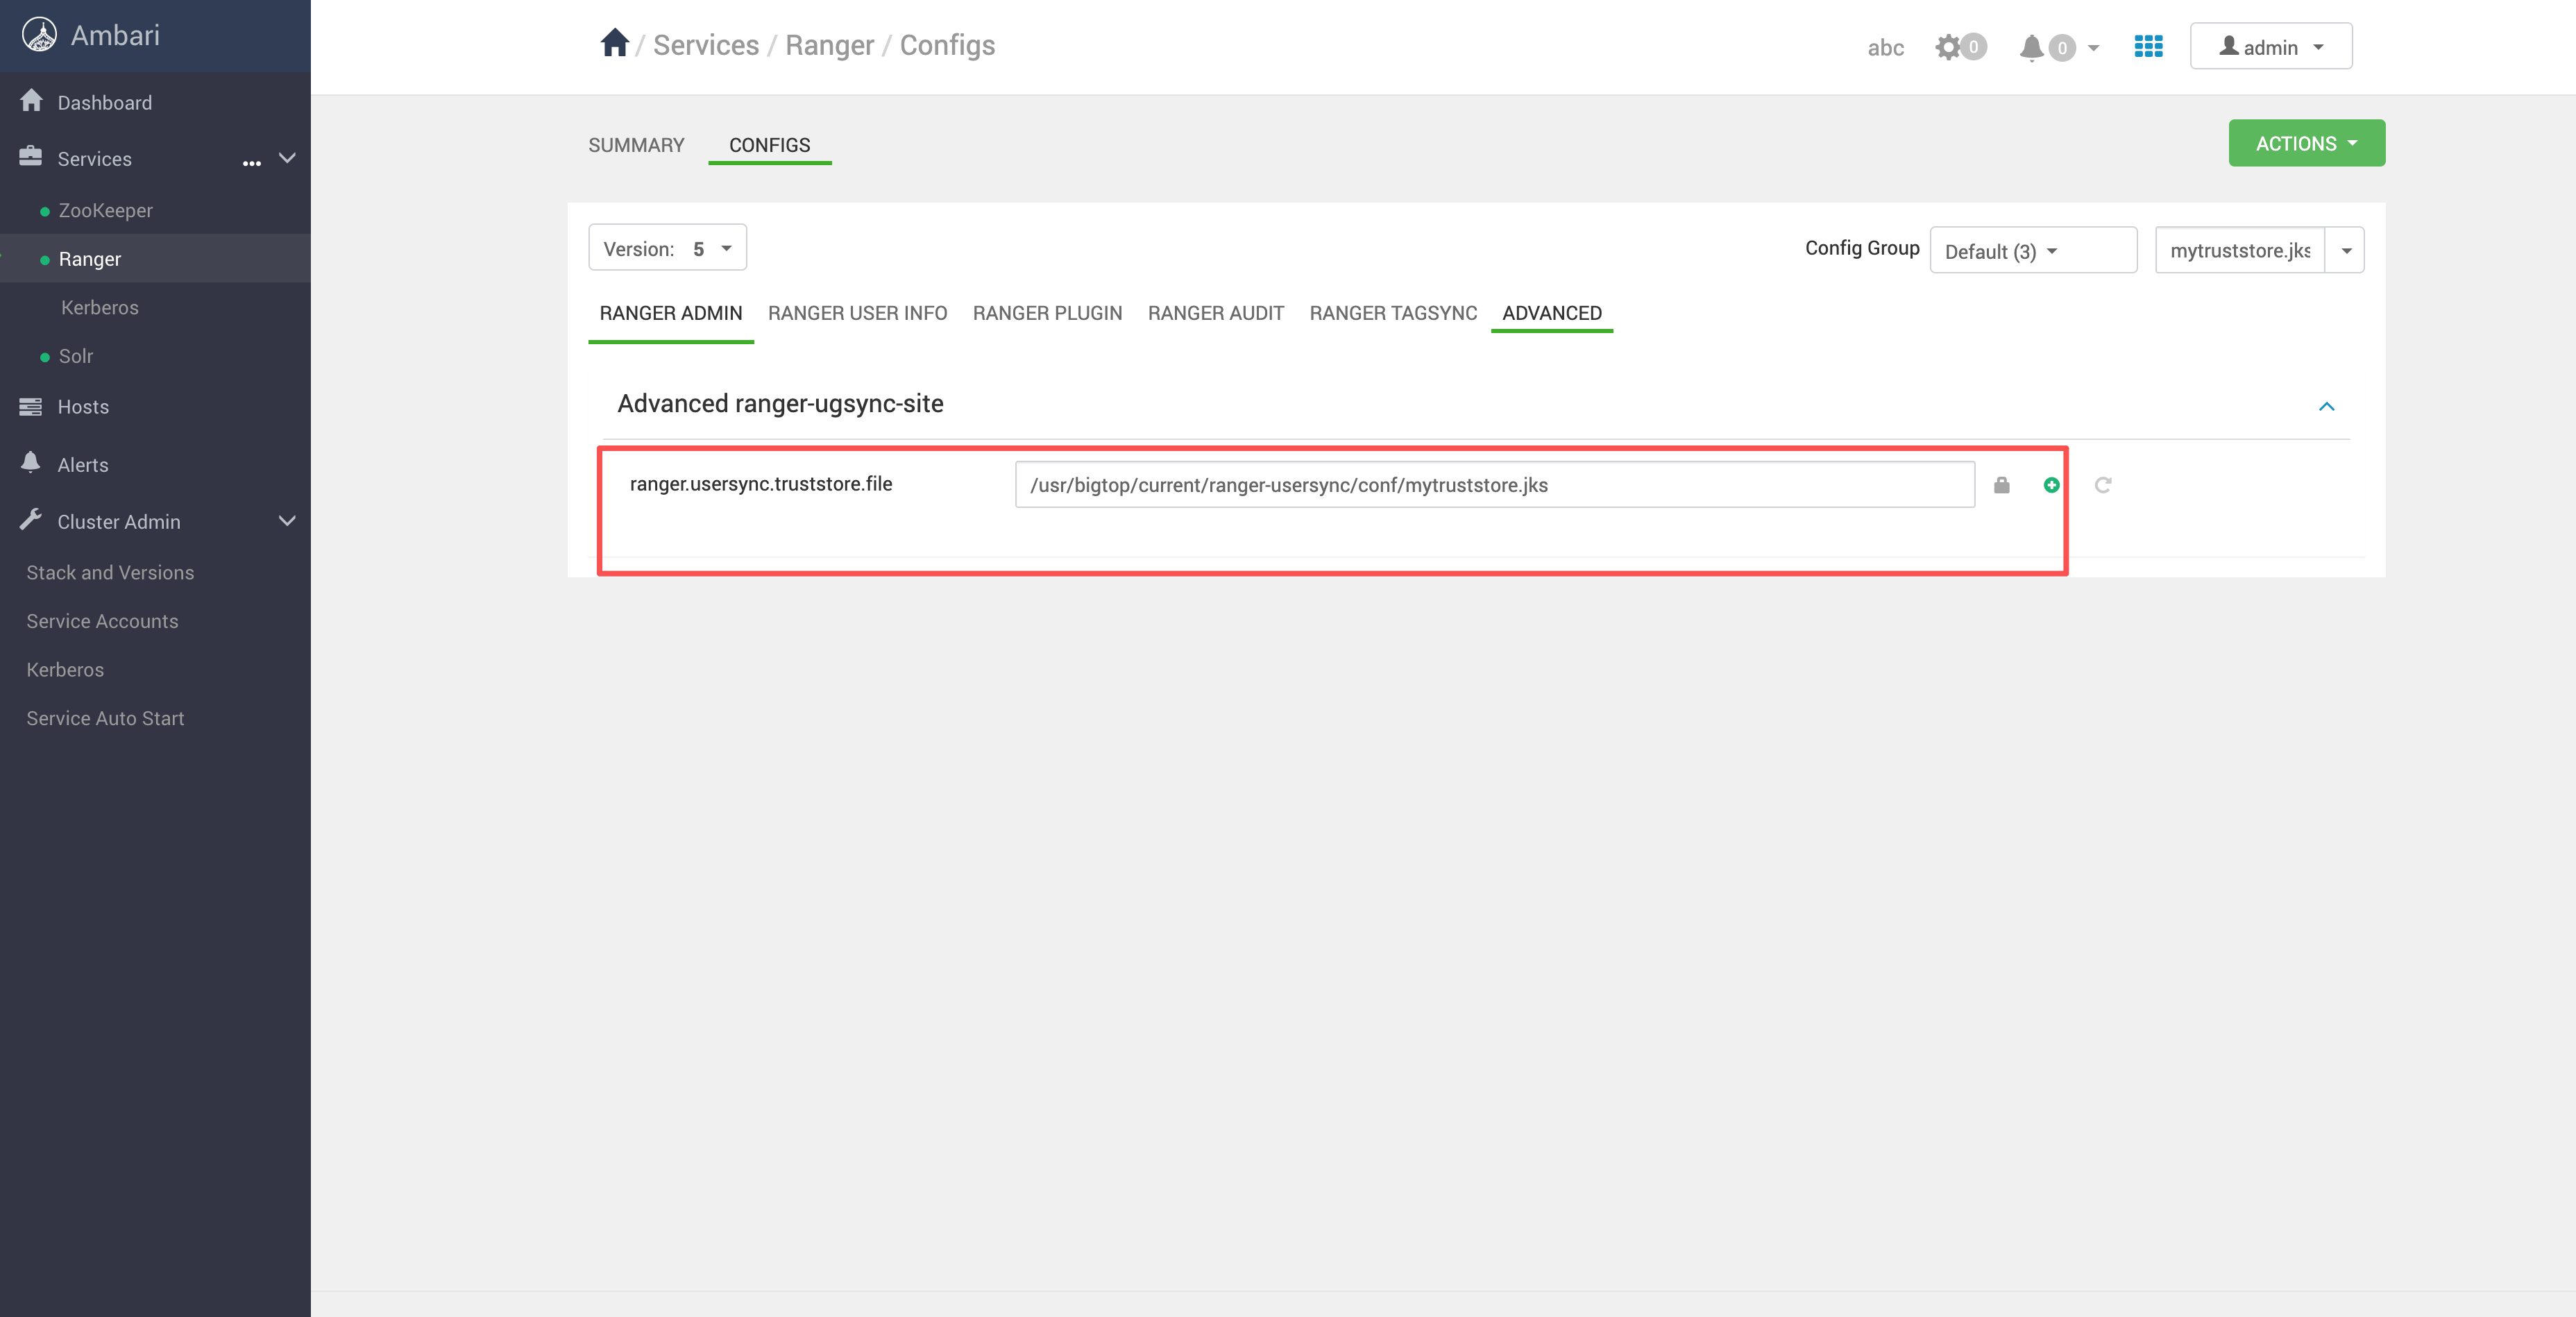Collapse Advanced ranger-ugsync-site section
Screen dimensions: 2576x1317
[2326, 406]
